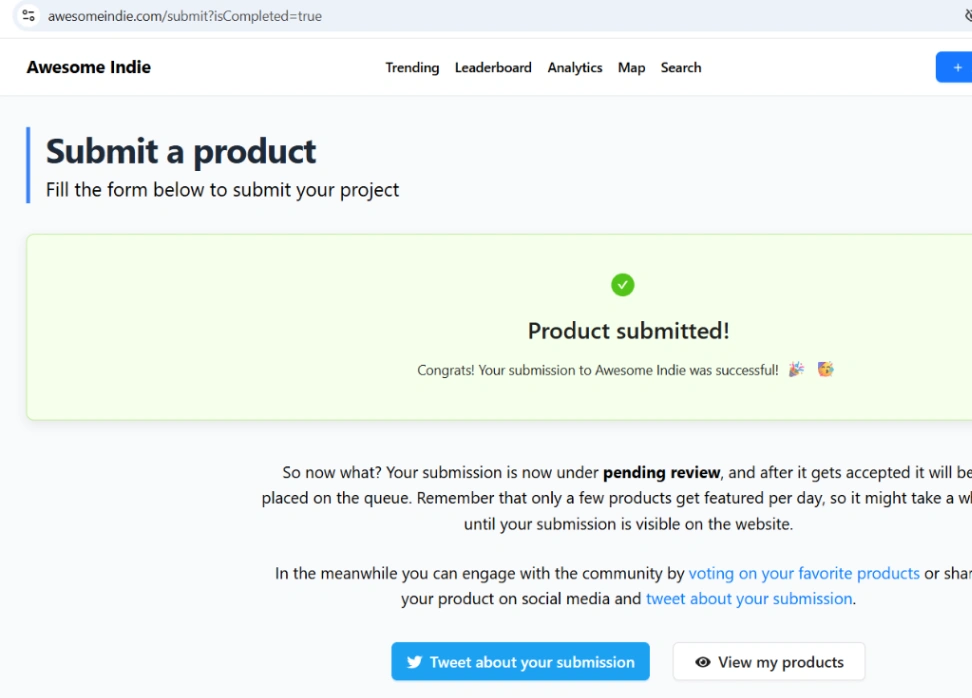Viewport: 972px width, 698px height.
Task: Open the Awesome Indie home logo
Action: click(89, 67)
